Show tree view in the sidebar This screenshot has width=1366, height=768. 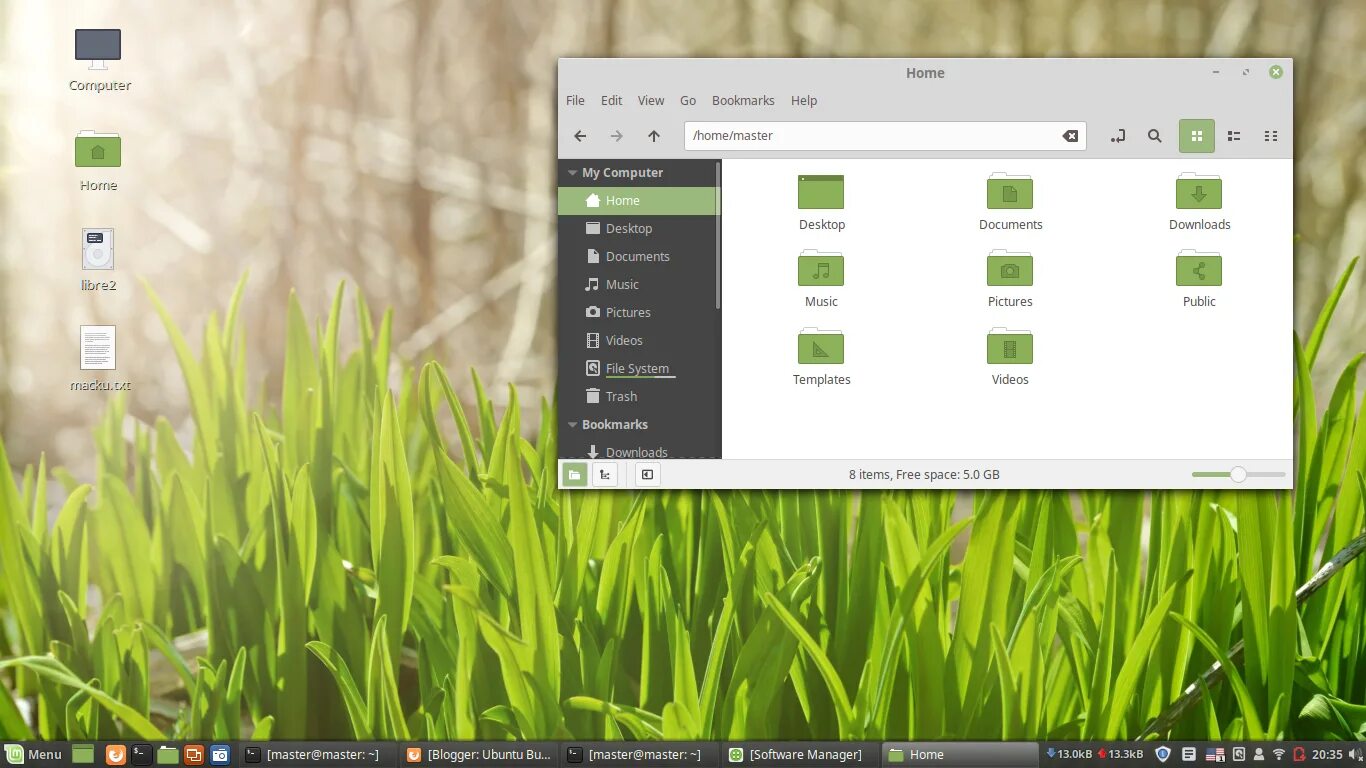coord(605,475)
